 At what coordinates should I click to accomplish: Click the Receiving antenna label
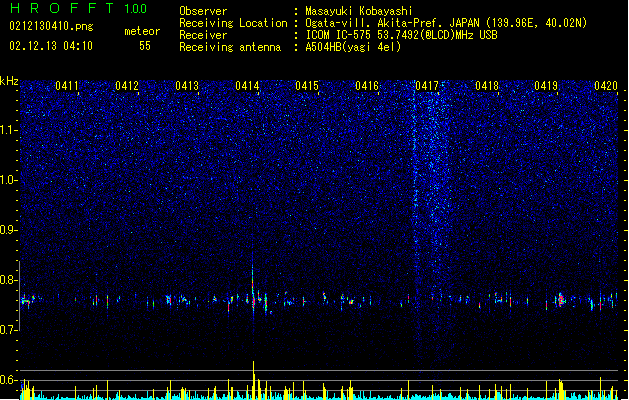tap(230, 47)
